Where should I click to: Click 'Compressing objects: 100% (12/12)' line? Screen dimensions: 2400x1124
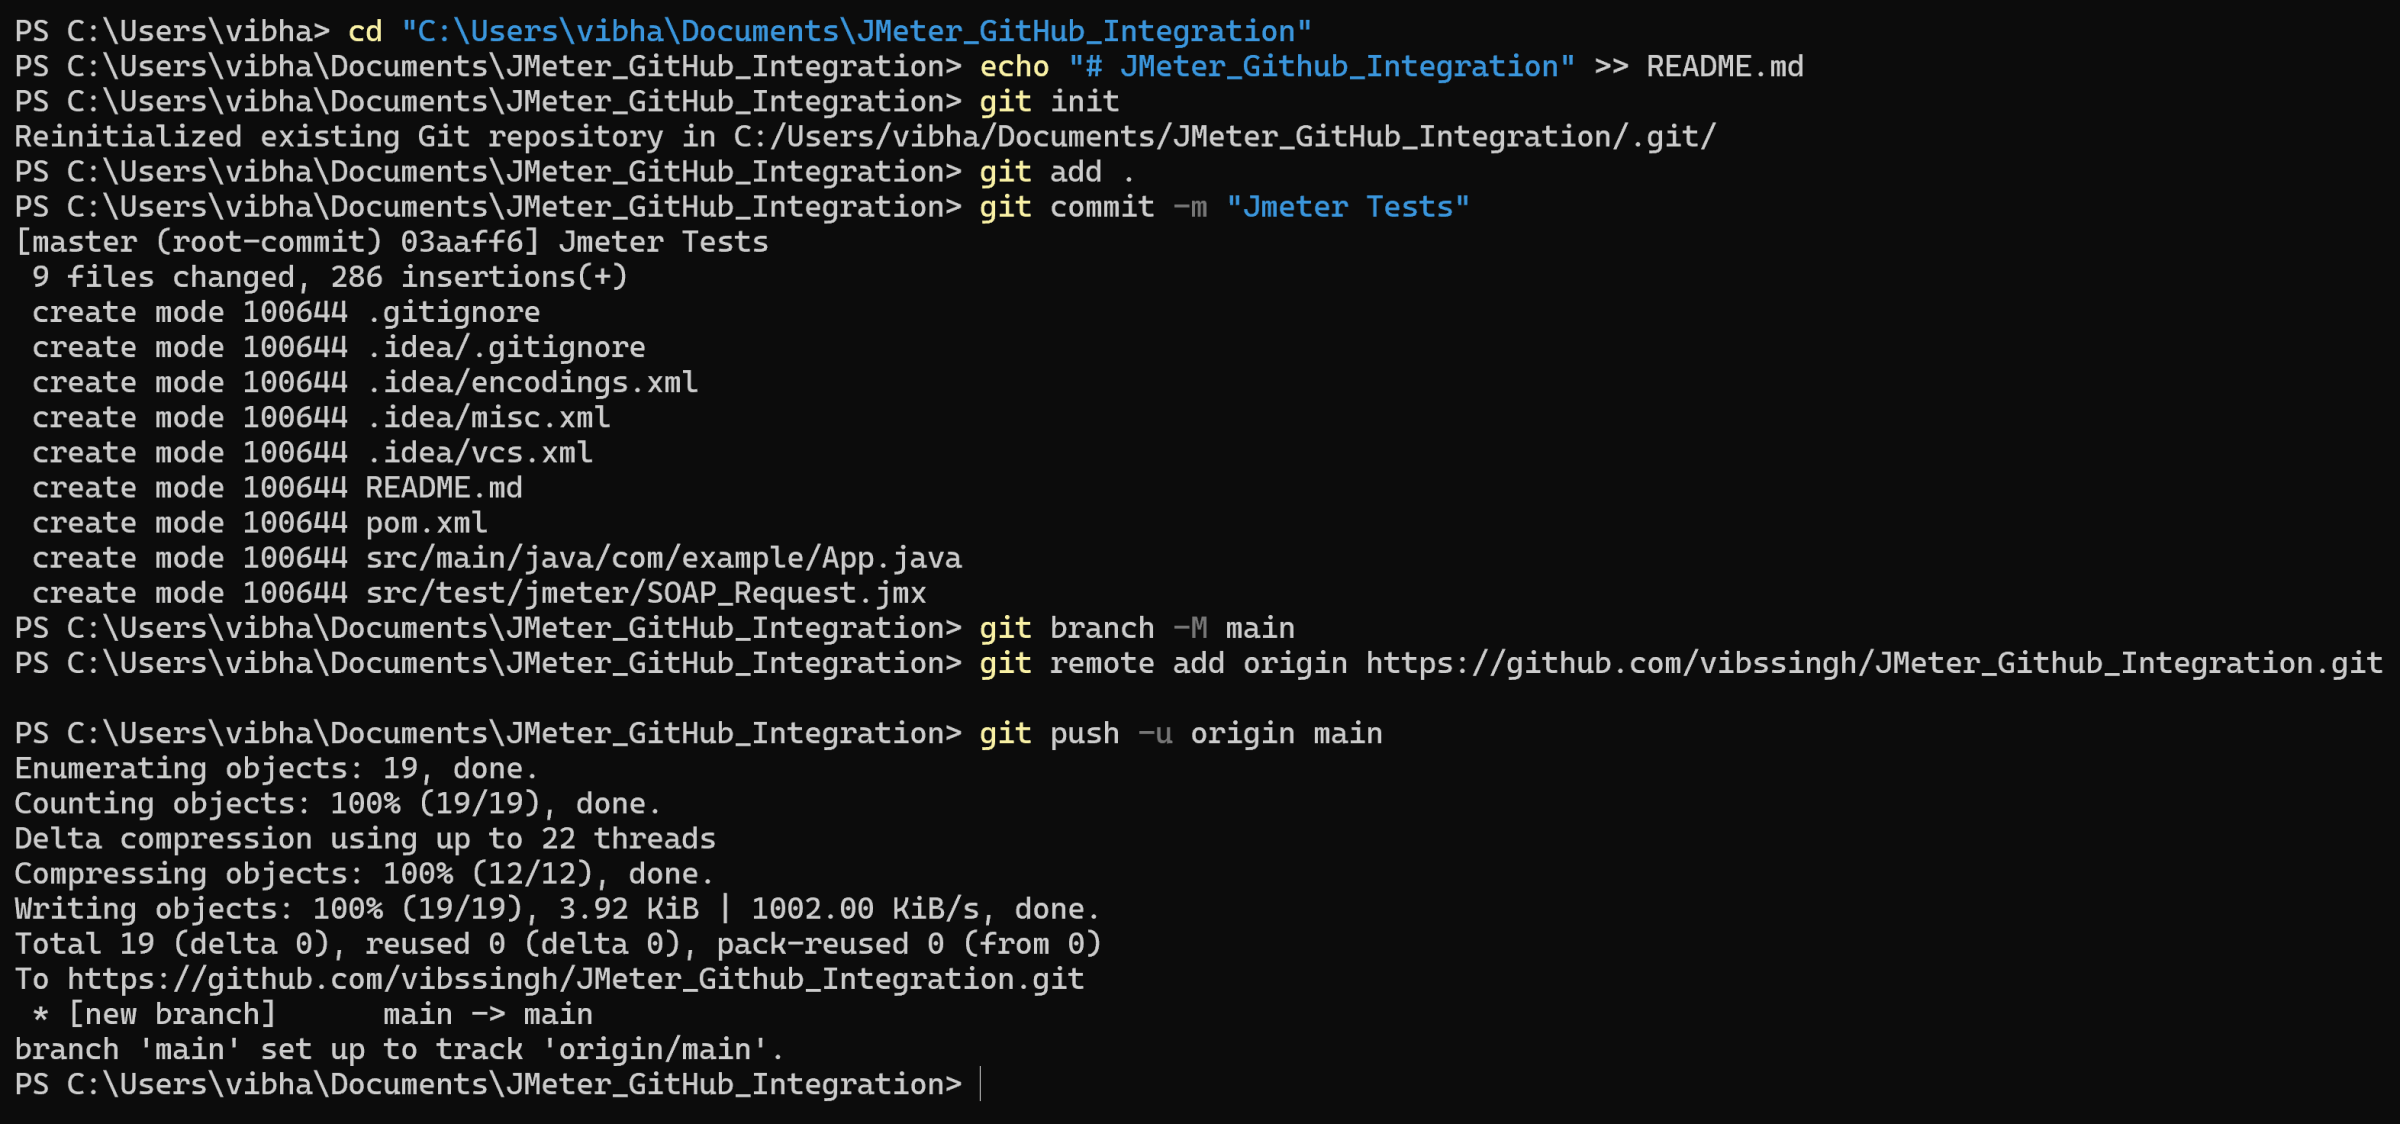click(364, 873)
